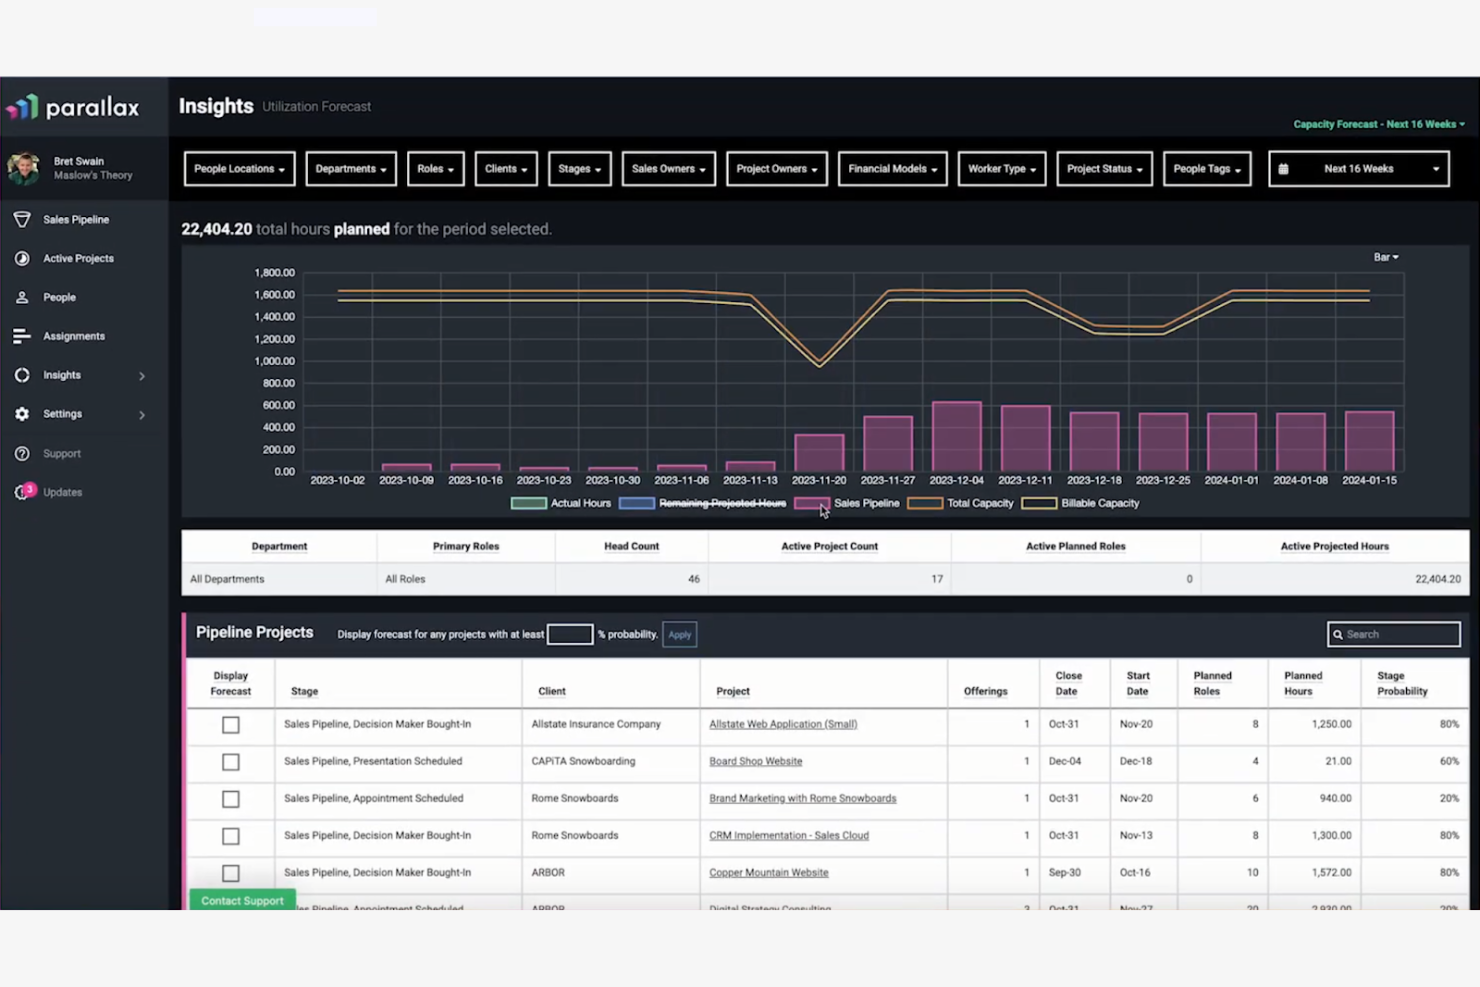Click the Support question mark icon
Image resolution: width=1480 pixels, height=987 pixels.
coord(22,453)
